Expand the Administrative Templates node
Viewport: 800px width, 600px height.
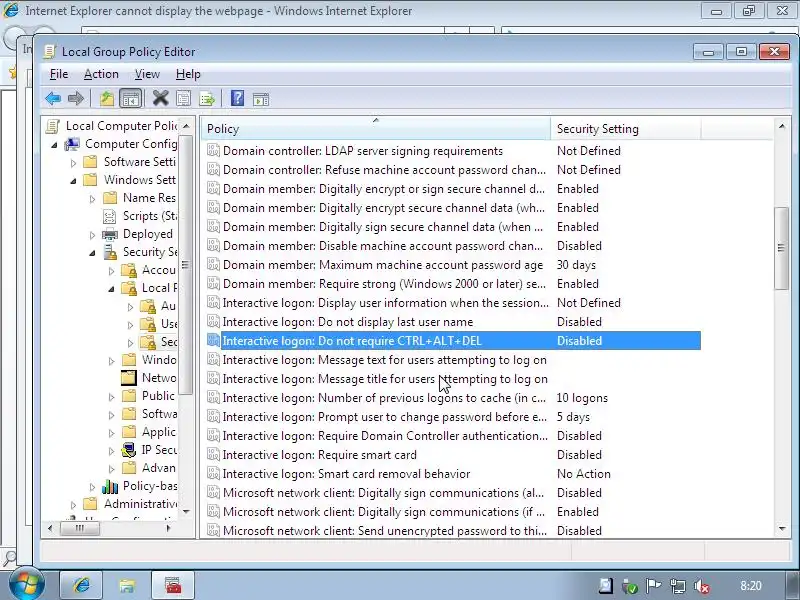click(x=73, y=505)
